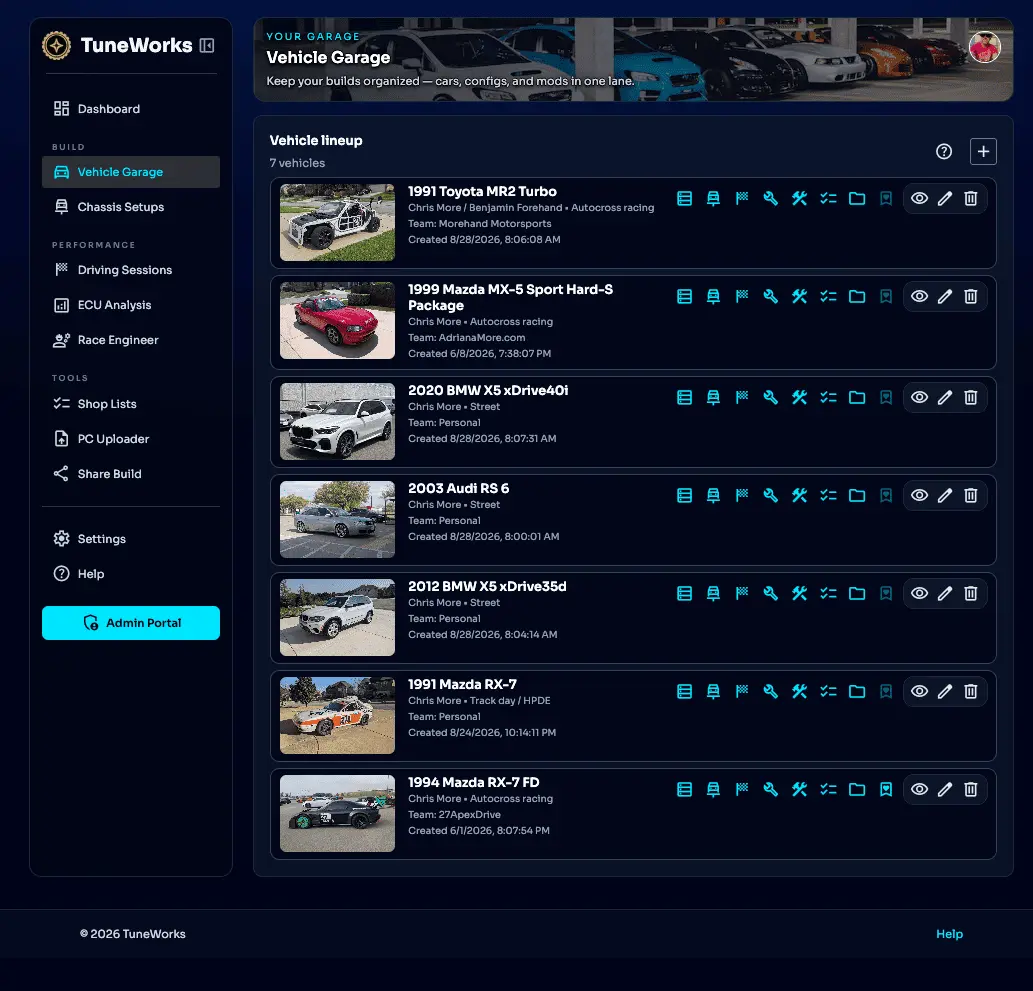Click the 2003 Audi RS 6 title

point(458,488)
